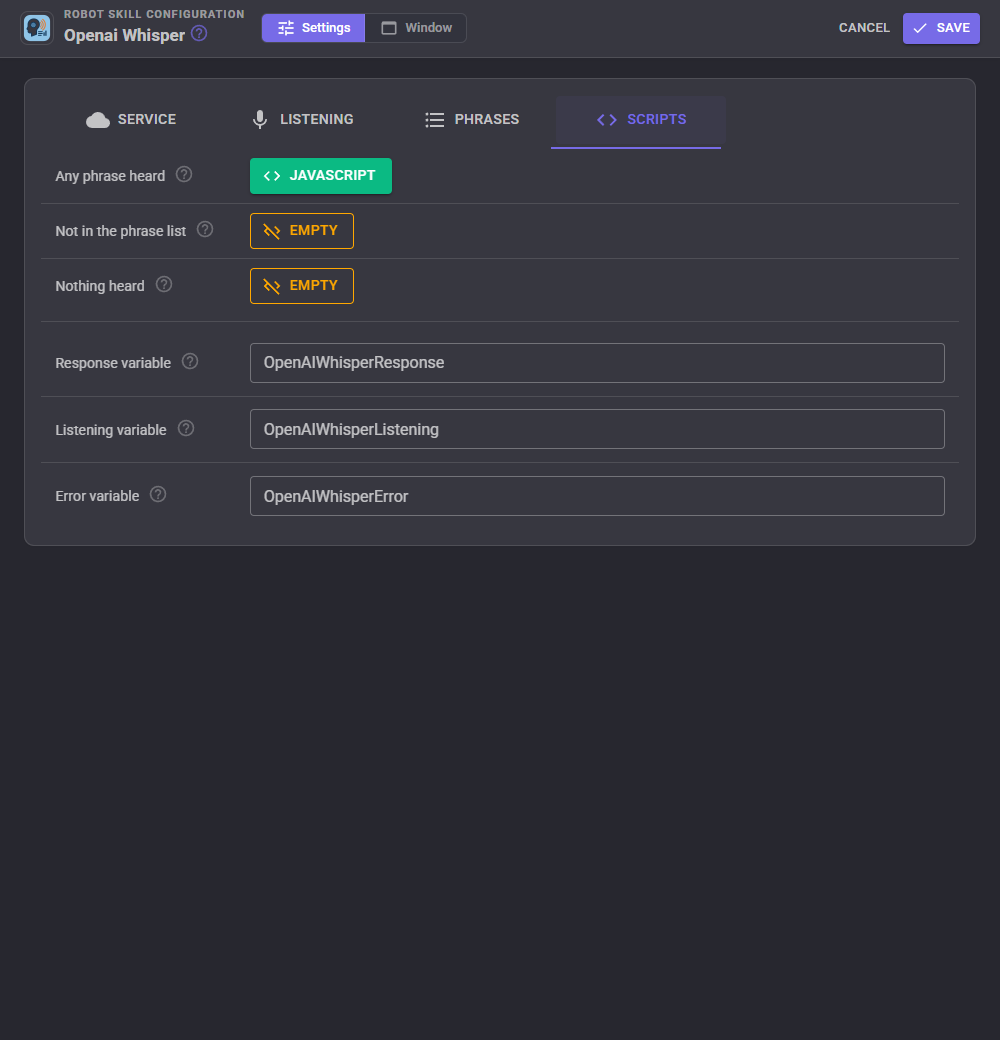Open help for Response variable
Screen dimensions: 1000x1040
coord(190,361)
